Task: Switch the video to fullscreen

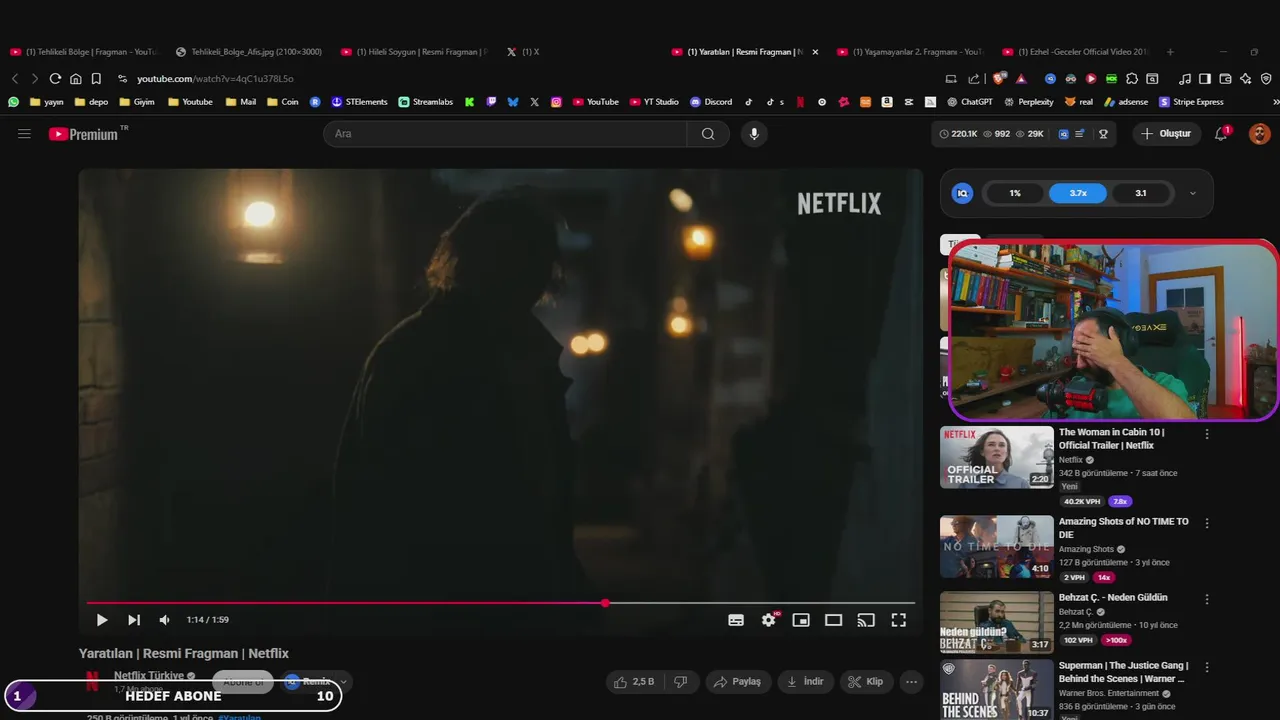Action: pos(899,620)
